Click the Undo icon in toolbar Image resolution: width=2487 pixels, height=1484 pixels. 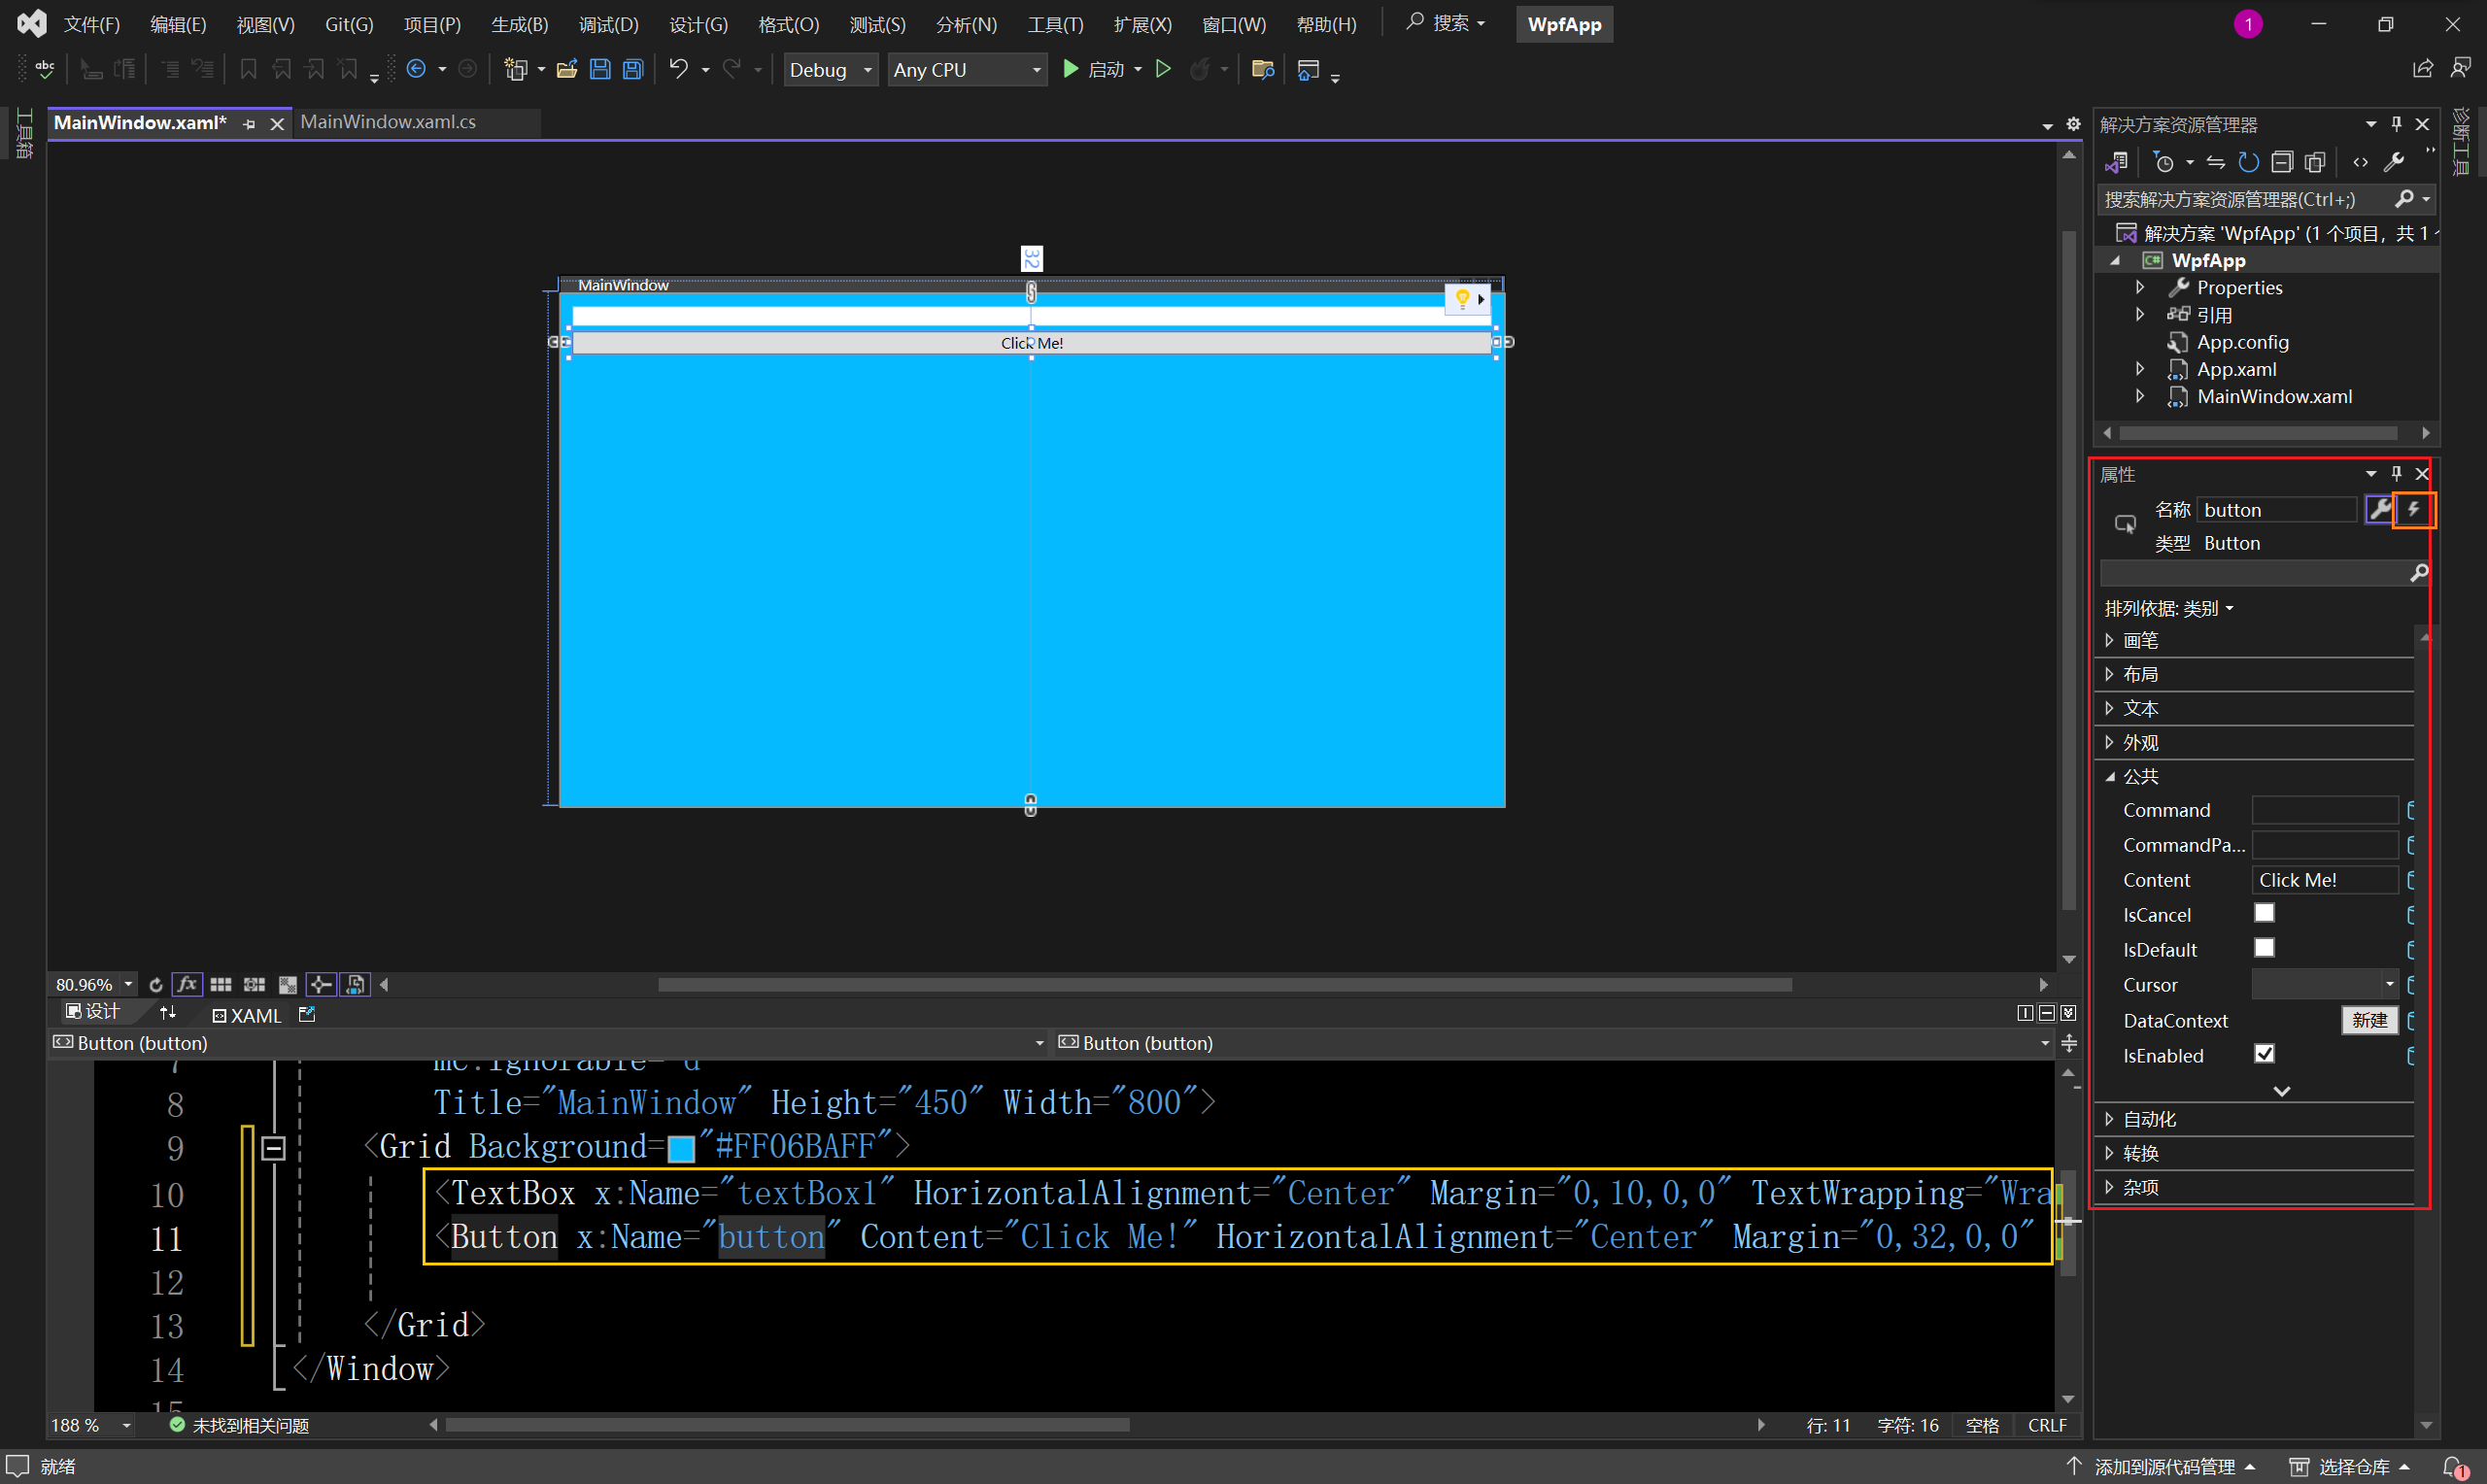pyautogui.click(x=678, y=69)
